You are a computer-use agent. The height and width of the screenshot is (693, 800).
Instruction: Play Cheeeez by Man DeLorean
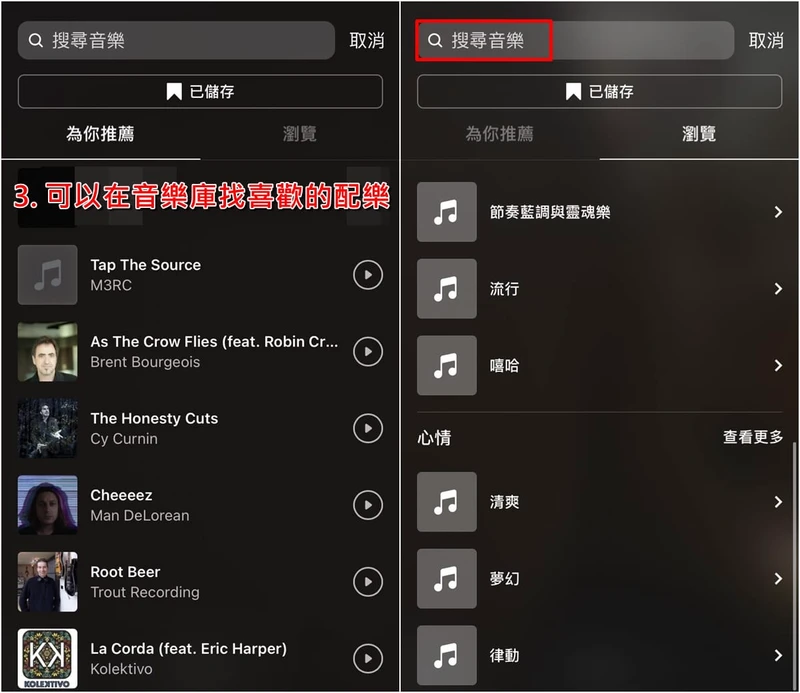click(x=368, y=505)
